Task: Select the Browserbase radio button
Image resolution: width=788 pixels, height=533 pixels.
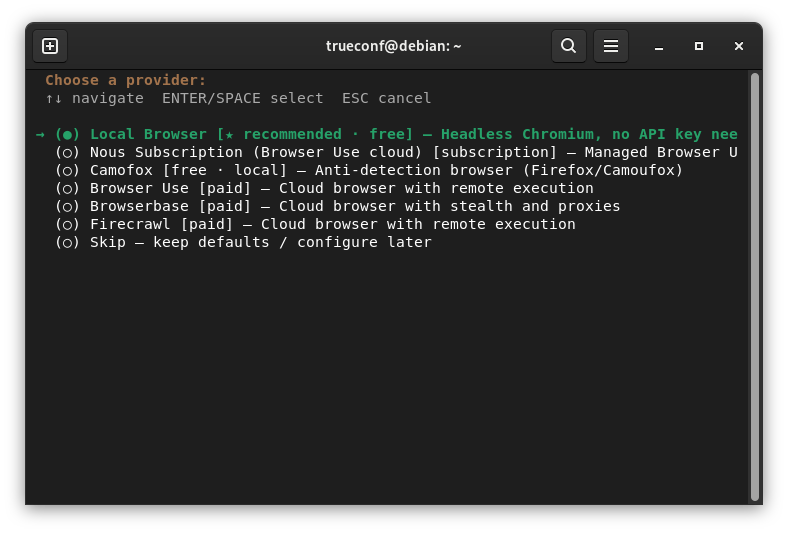Action: point(67,207)
